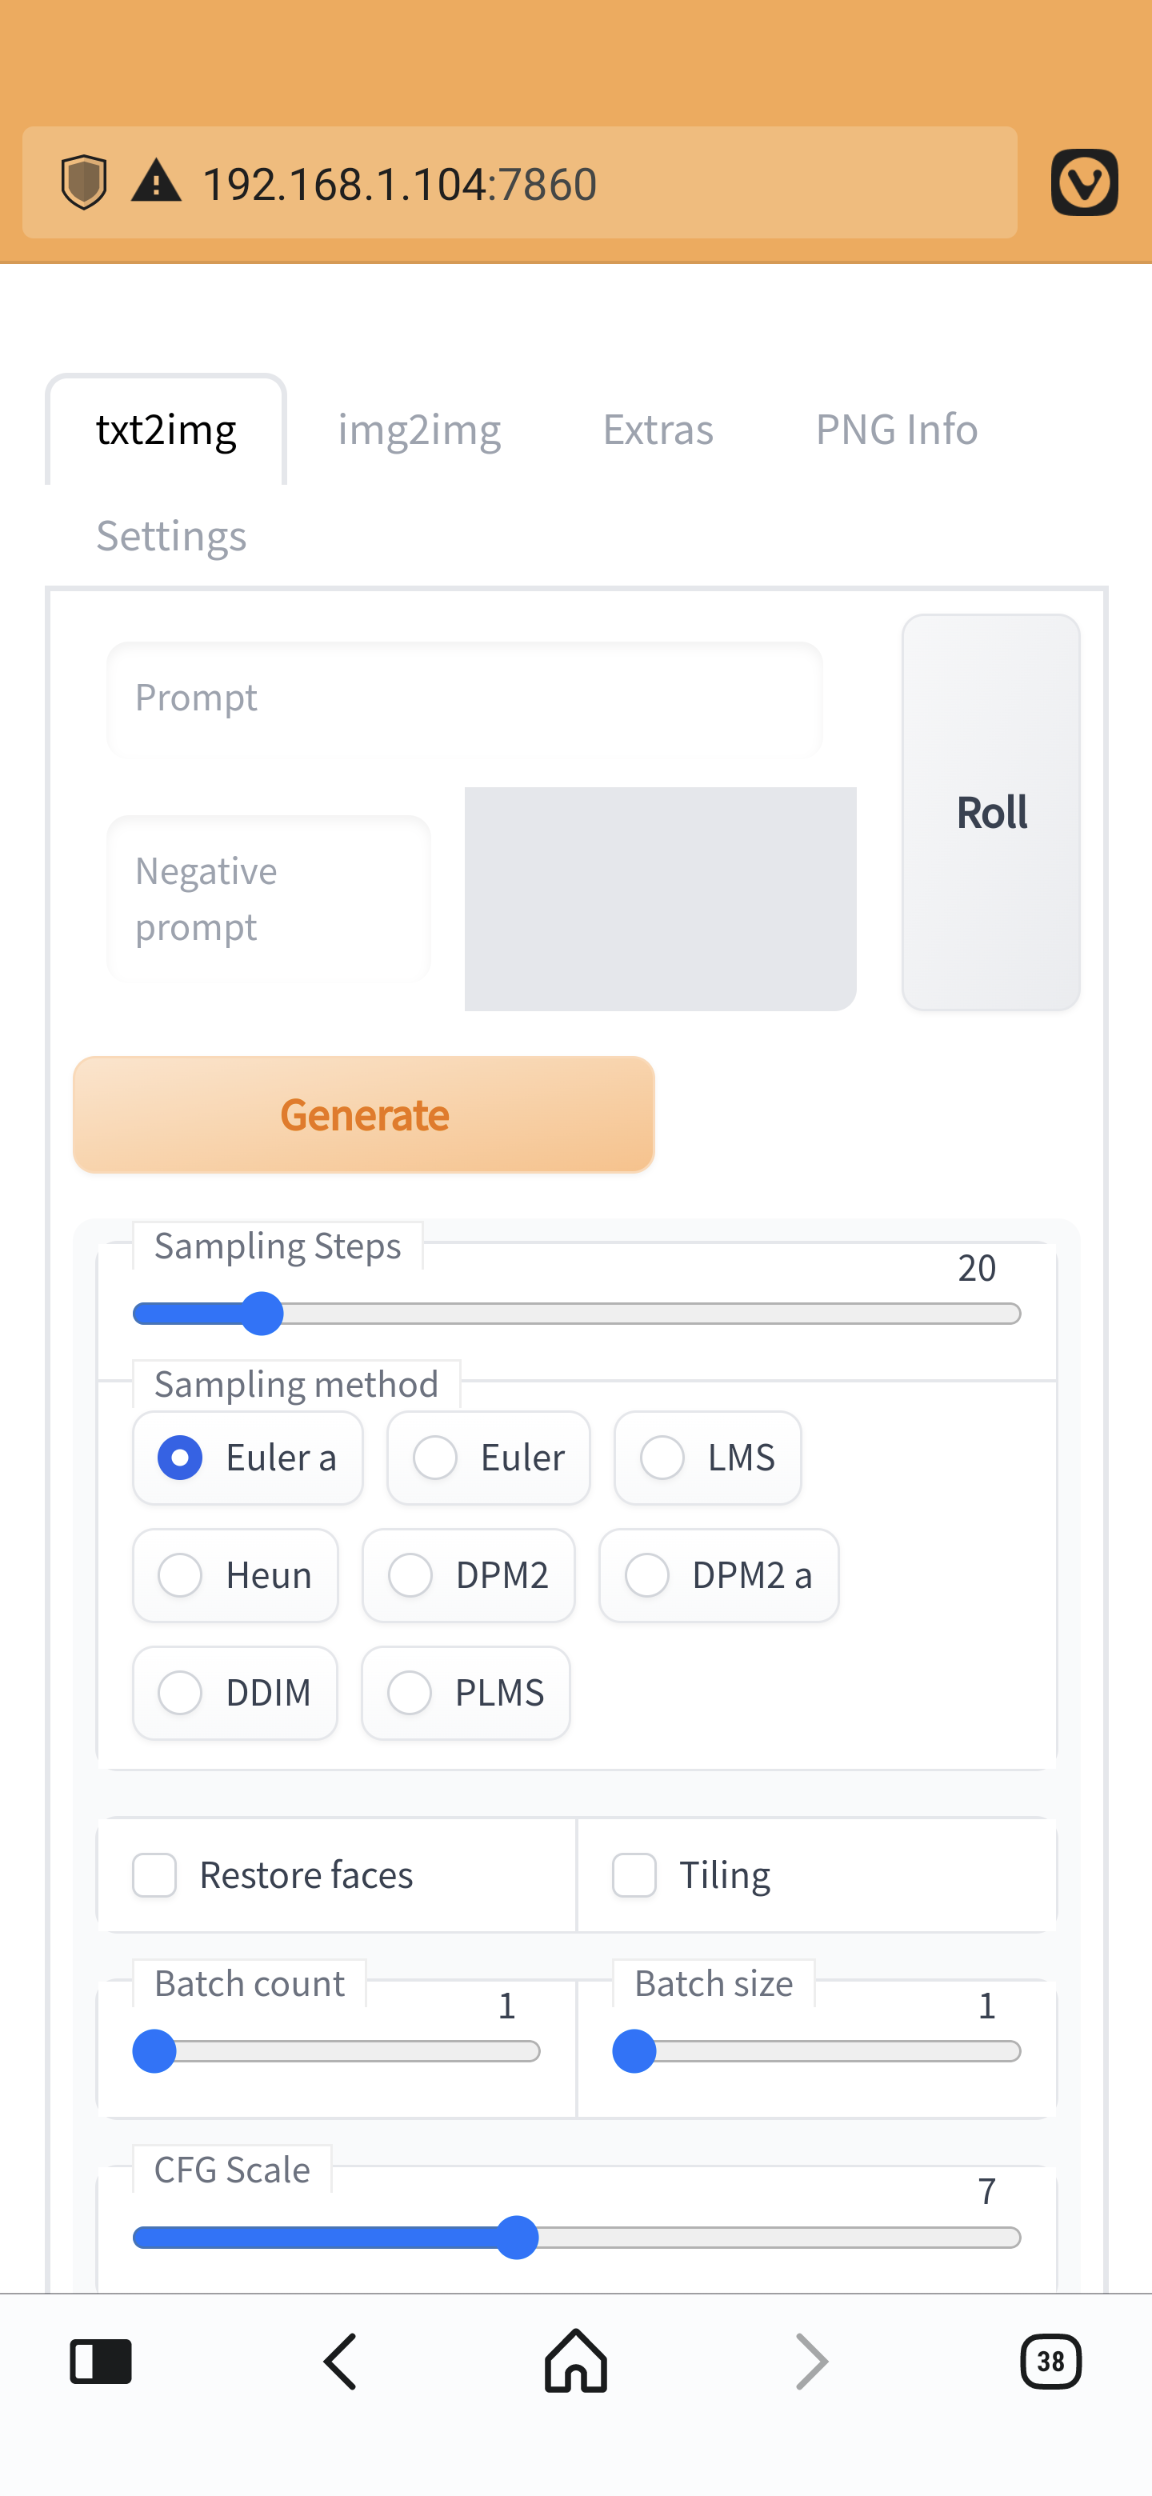Click the back navigation arrow
Screen dimensions: 1152x2496
(x=339, y=2362)
